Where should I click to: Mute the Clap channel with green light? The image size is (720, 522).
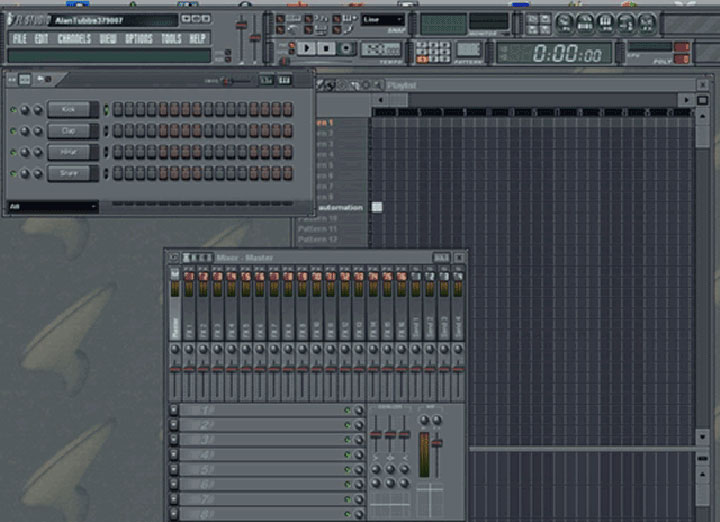pos(13,131)
